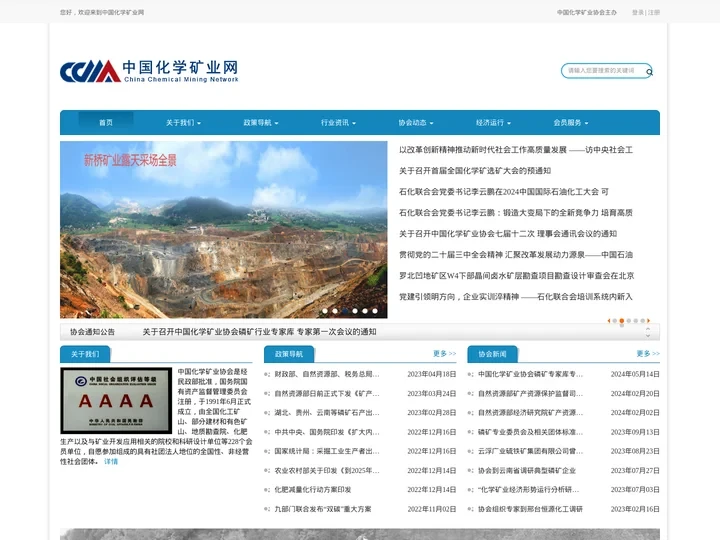Screen dimensions: 720x540
Task: Open policy item 财政部、自然资源部、税务总局
Action: [x=327, y=374]
